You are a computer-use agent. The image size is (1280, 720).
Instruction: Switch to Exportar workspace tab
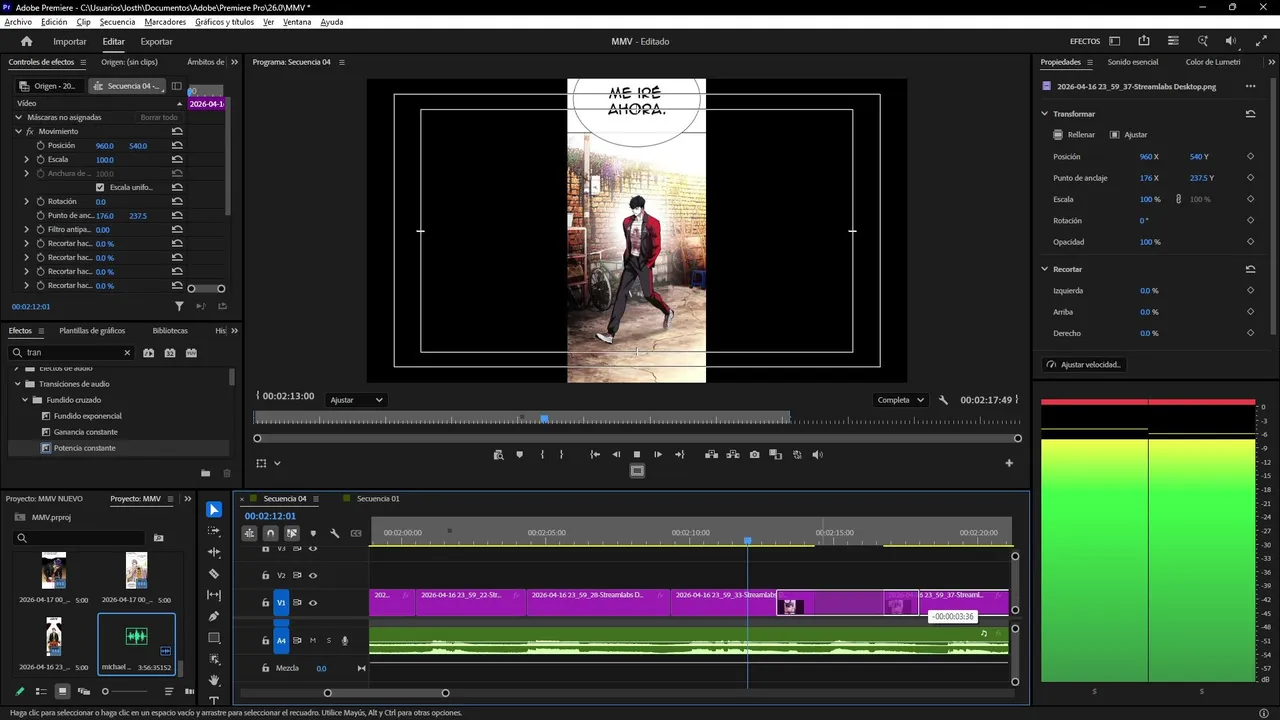[156, 41]
